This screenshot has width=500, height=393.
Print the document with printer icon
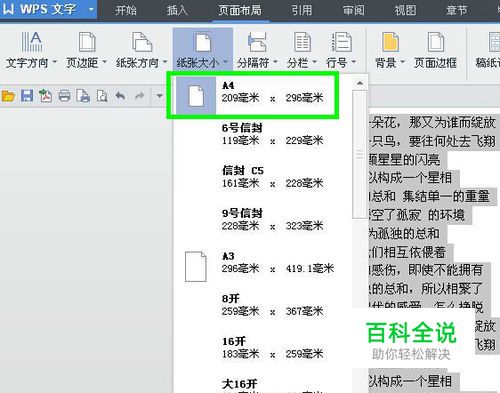[64, 96]
